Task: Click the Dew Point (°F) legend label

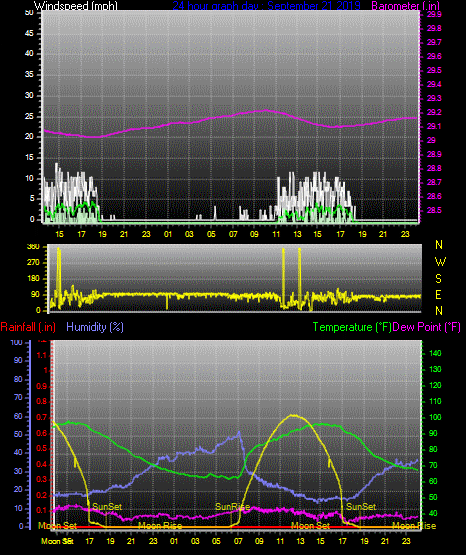Action: pyautogui.click(x=427, y=327)
